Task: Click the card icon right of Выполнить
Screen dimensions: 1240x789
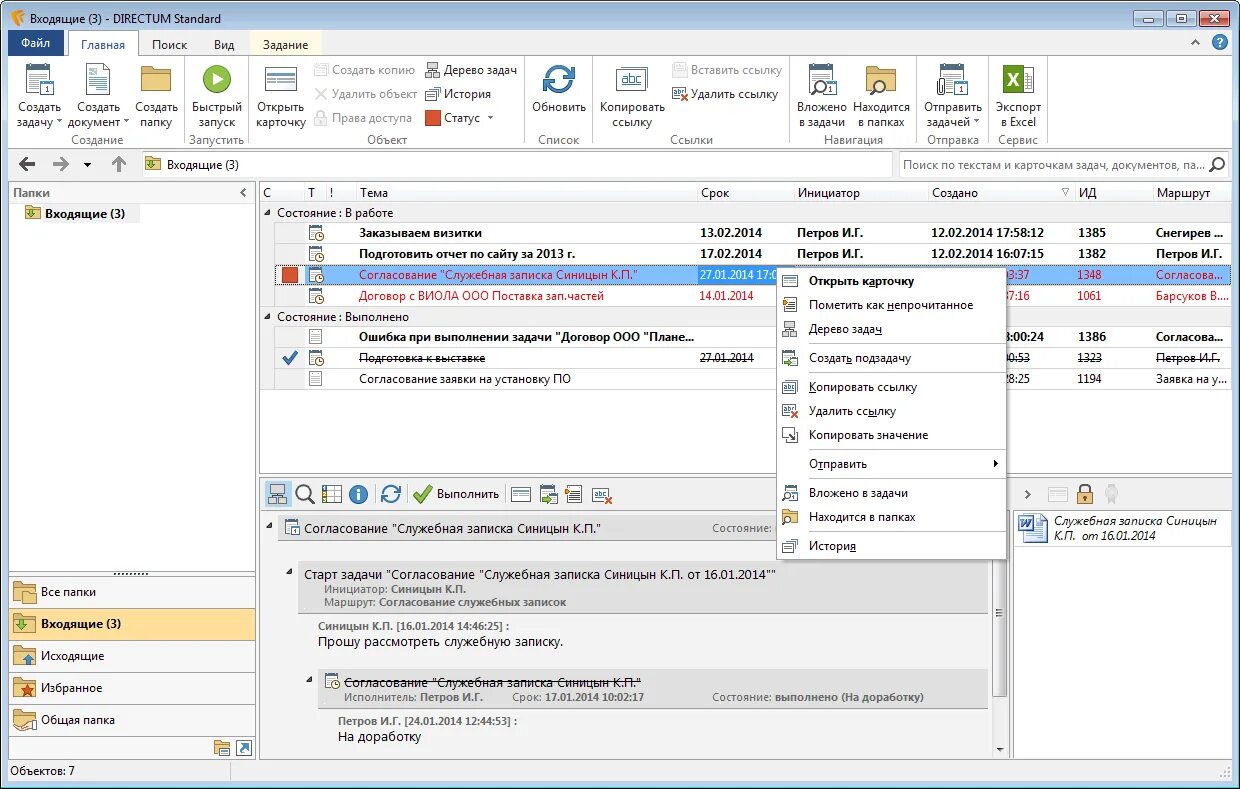Action: pyautogui.click(x=520, y=494)
